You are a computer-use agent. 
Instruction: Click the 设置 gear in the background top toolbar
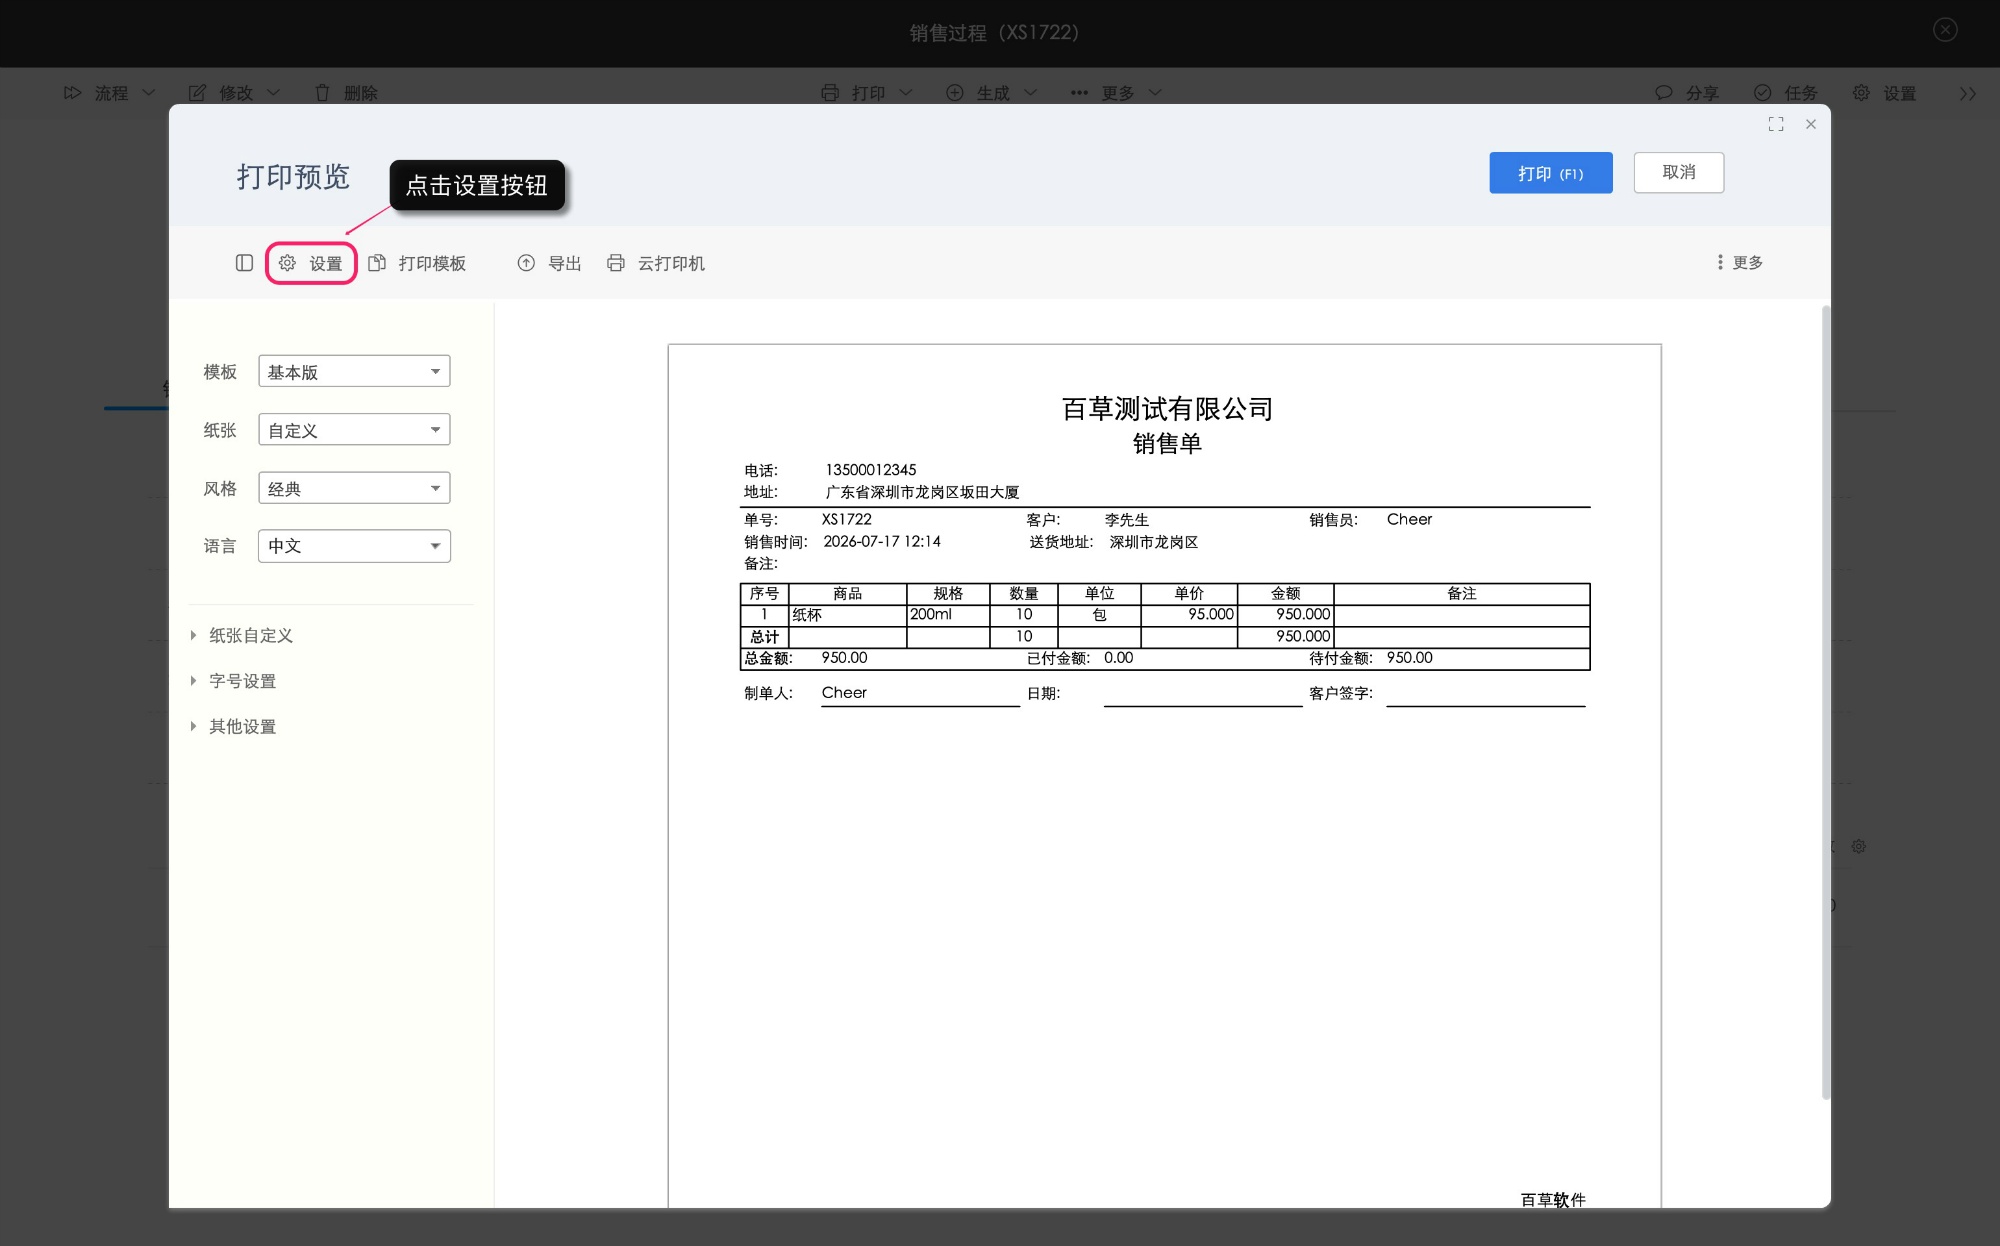pos(1884,93)
